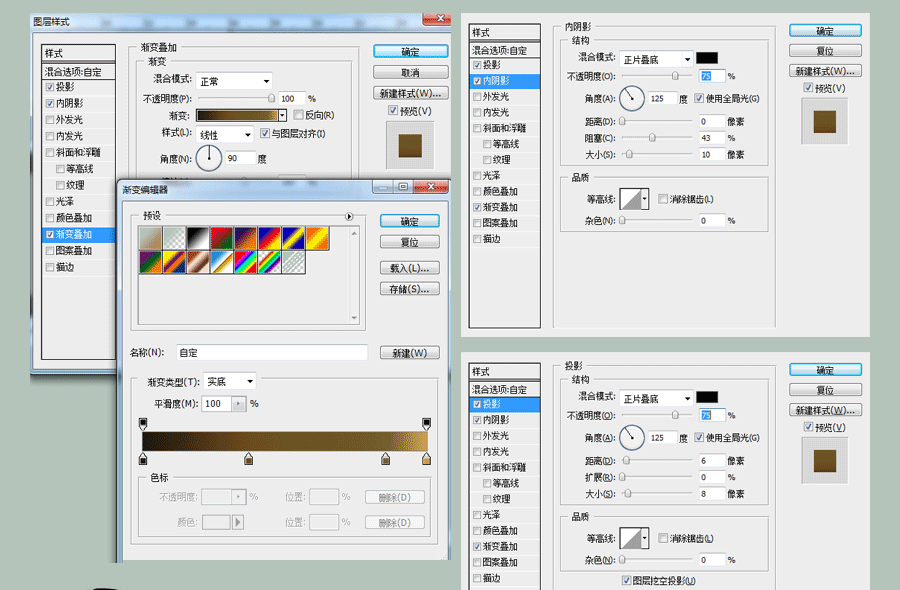Click 取消 in 图层样式 dialog

coord(410,72)
